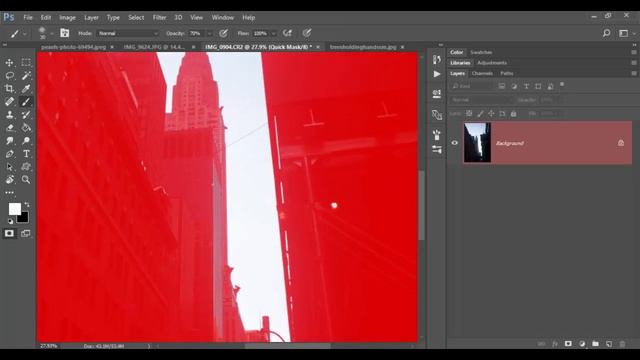The width and height of the screenshot is (640, 360).
Task: Switch to the Paths tab
Action: click(507, 73)
